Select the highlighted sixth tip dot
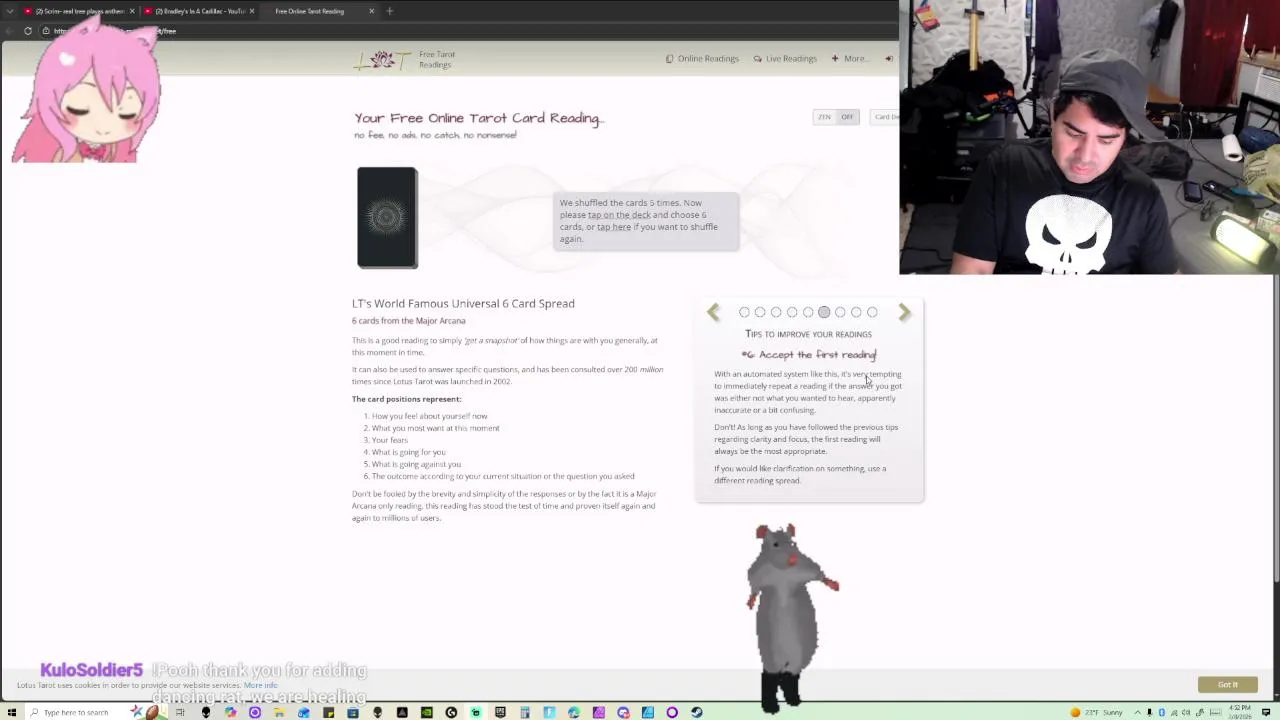Screen dimensions: 1280x720 click(824, 312)
